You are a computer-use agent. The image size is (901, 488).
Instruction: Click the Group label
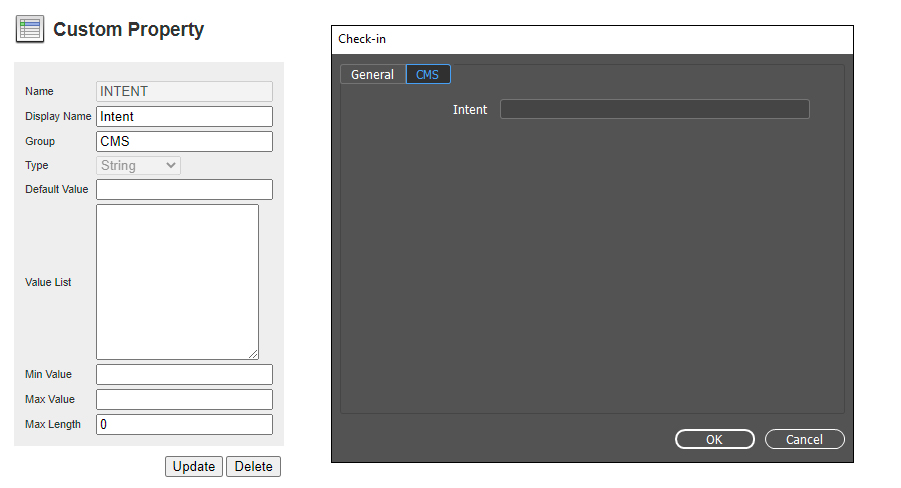point(40,141)
